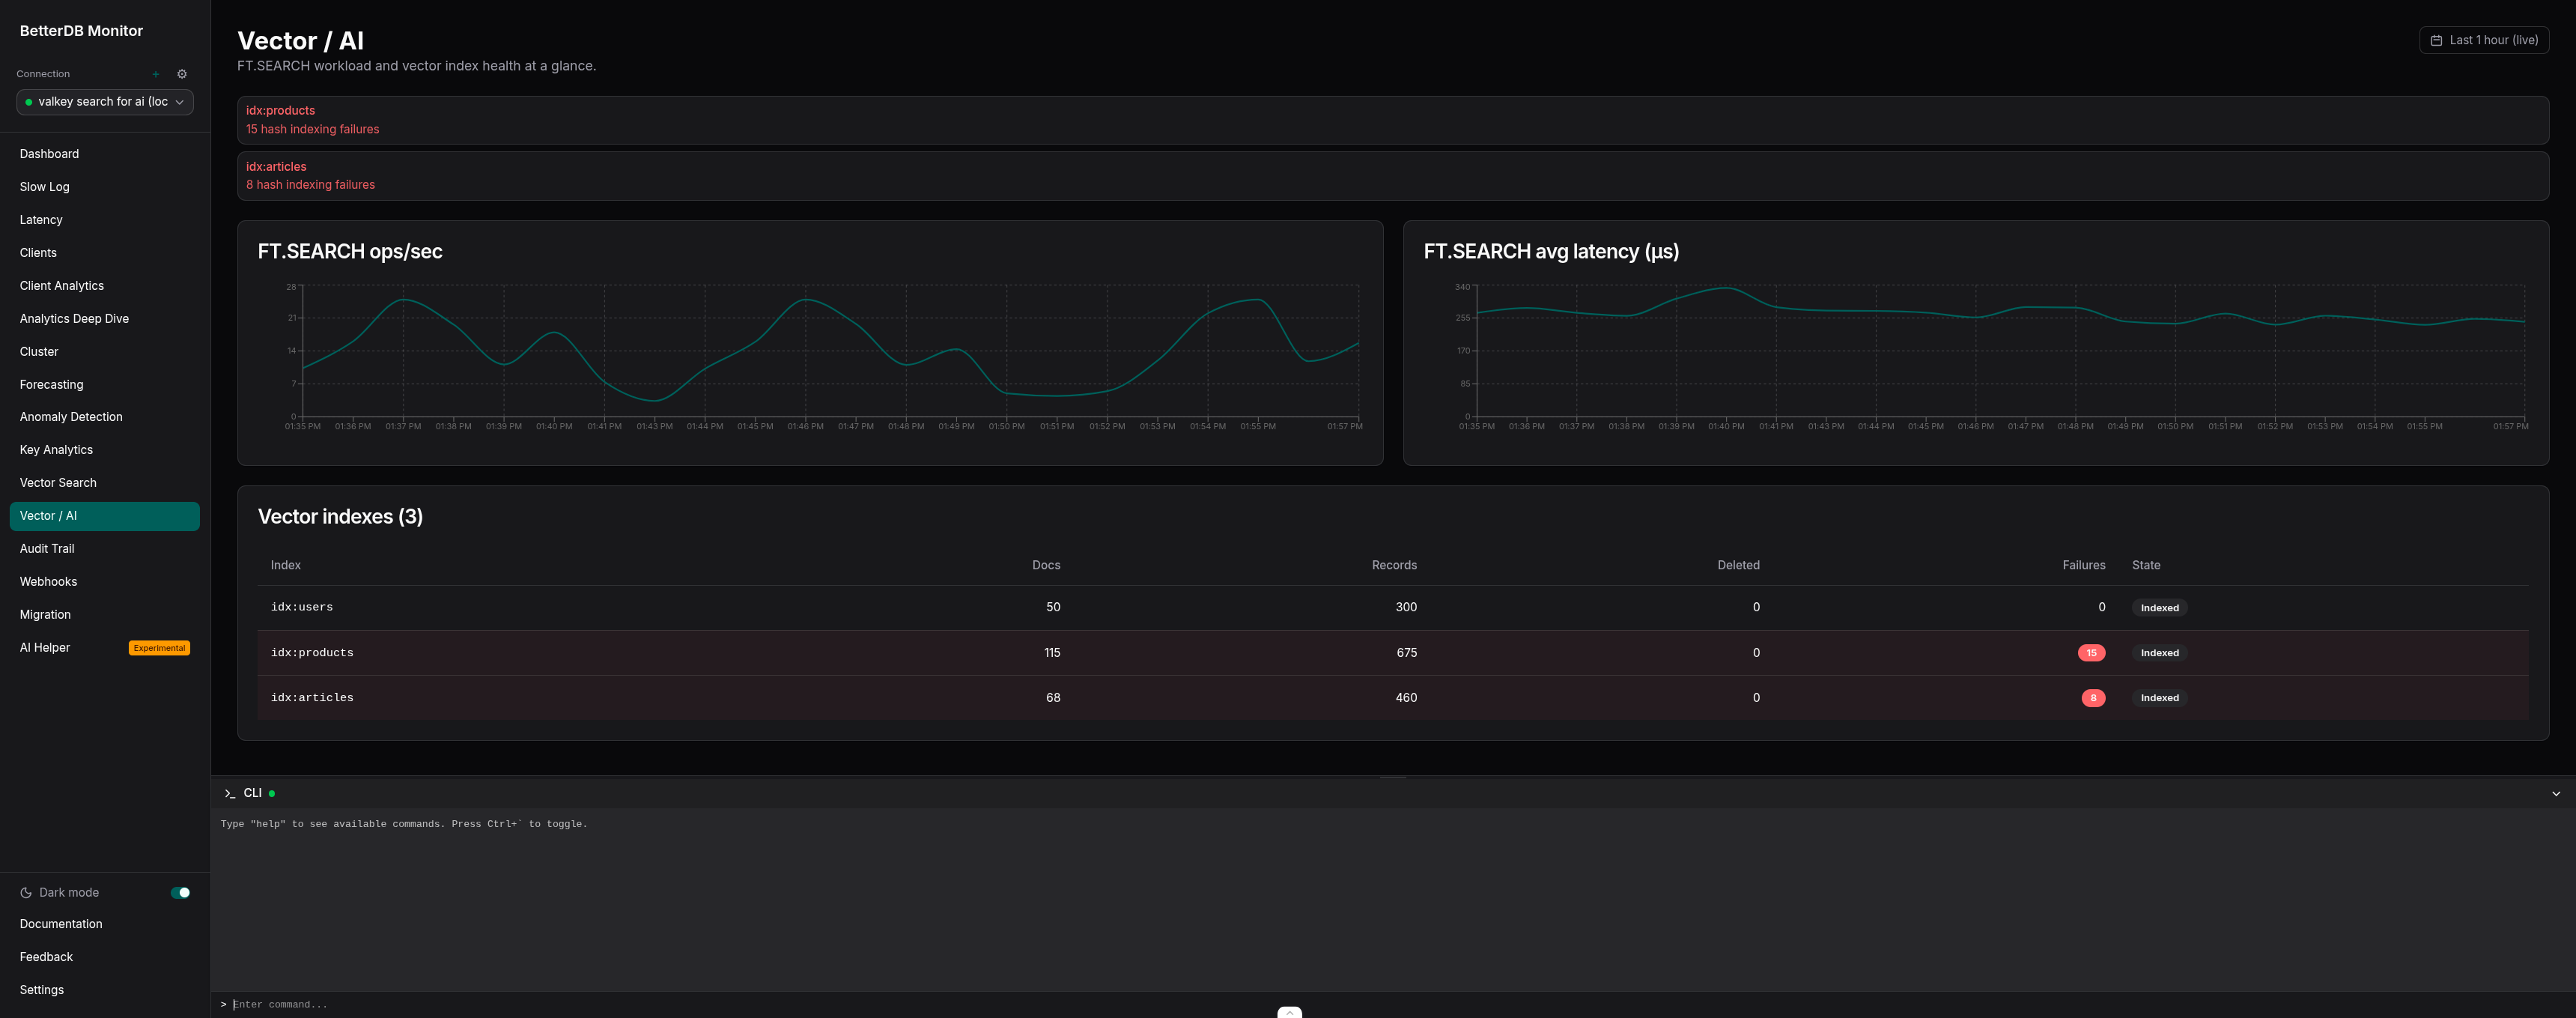Switch to the Slow Log page
Image resolution: width=2576 pixels, height=1018 pixels.
coord(44,186)
